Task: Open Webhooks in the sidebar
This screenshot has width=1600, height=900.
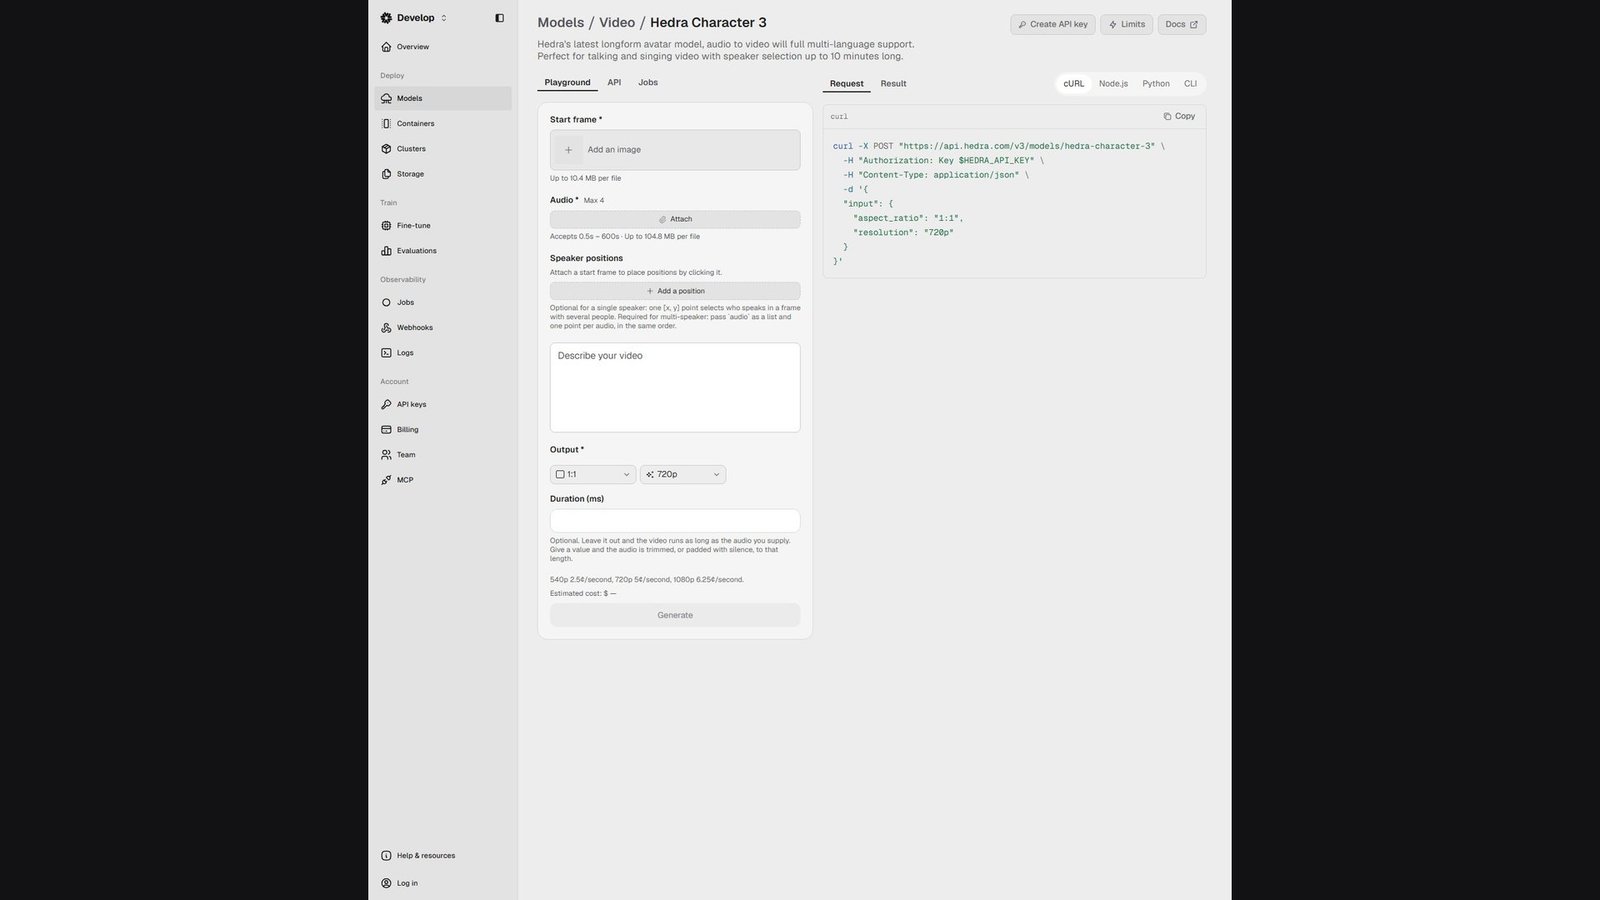Action: [x=443, y=328]
